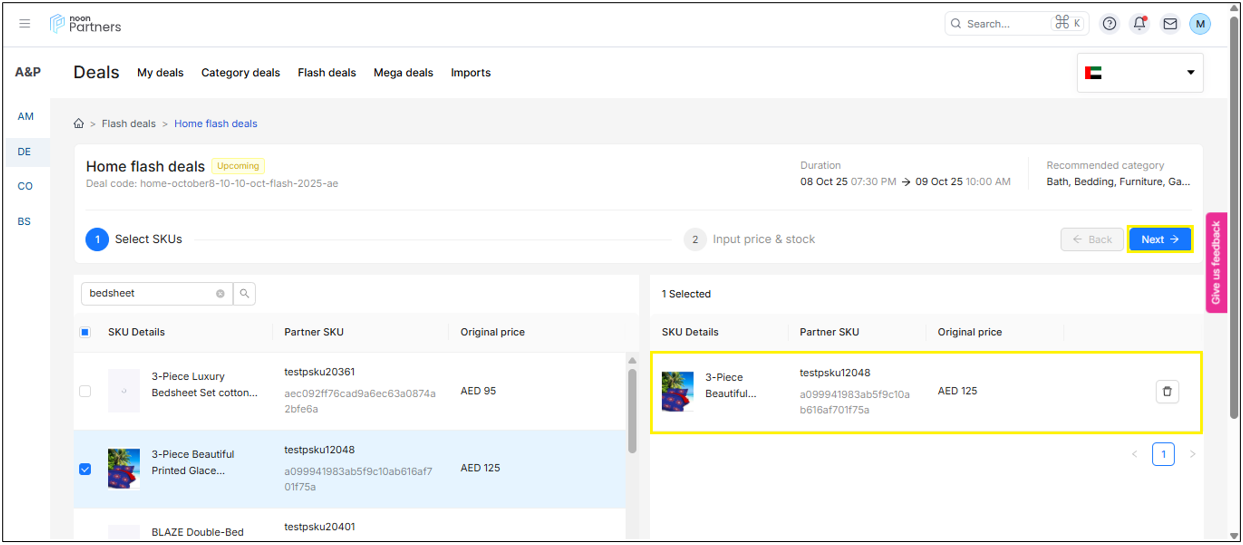Click the Flash deals breadcrumb link

pos(128,124)
